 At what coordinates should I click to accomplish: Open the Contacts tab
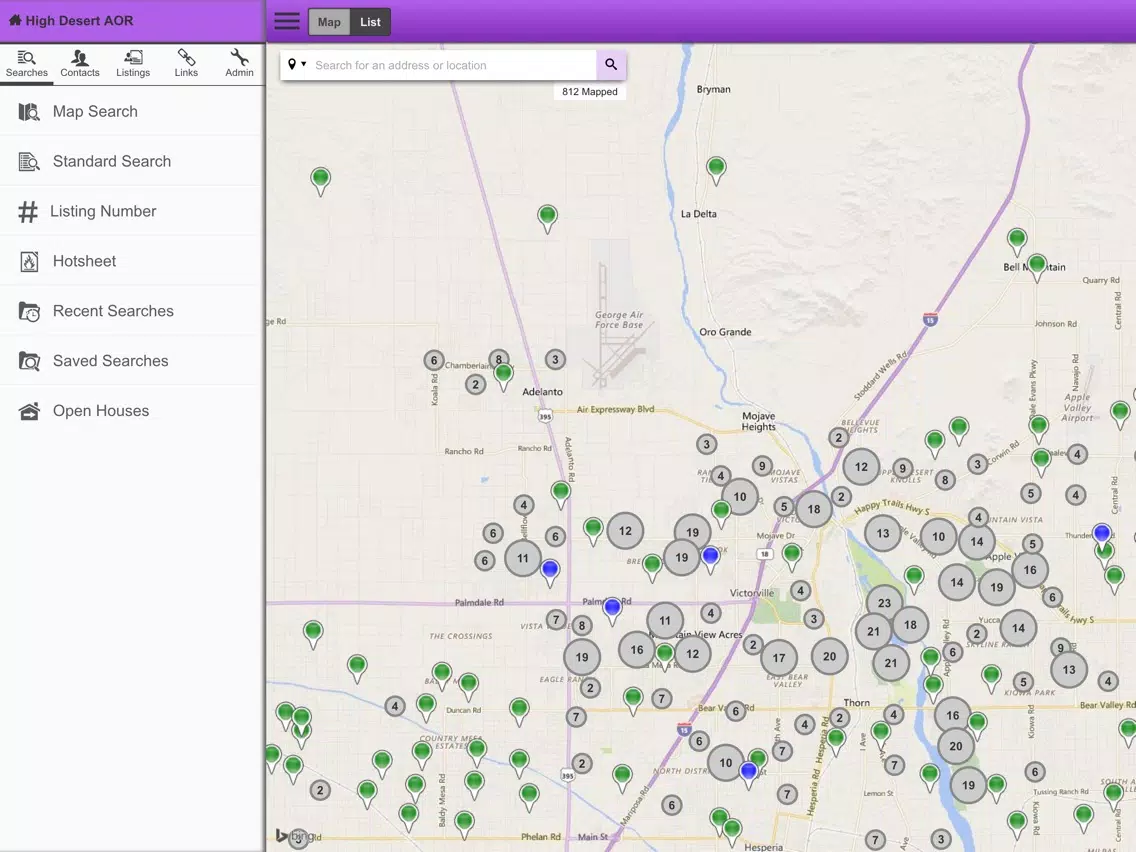80,64
